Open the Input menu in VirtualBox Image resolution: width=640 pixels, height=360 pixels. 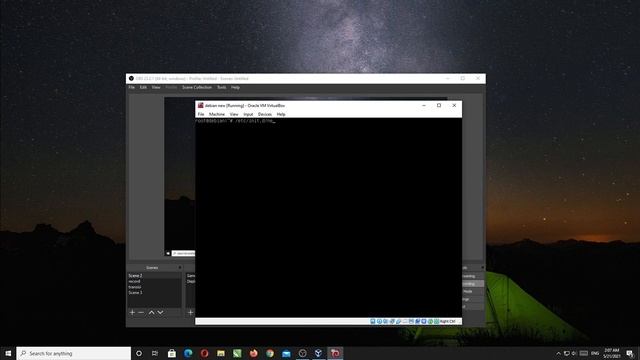tap(248, 114)
